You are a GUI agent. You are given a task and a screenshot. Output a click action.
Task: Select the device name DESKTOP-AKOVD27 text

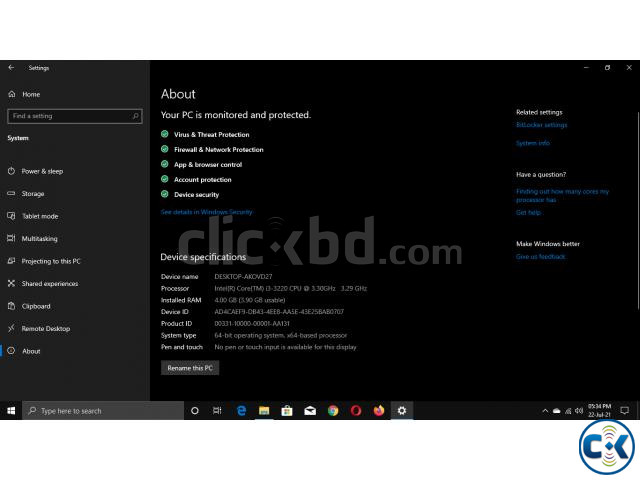[x=243, y=276]
